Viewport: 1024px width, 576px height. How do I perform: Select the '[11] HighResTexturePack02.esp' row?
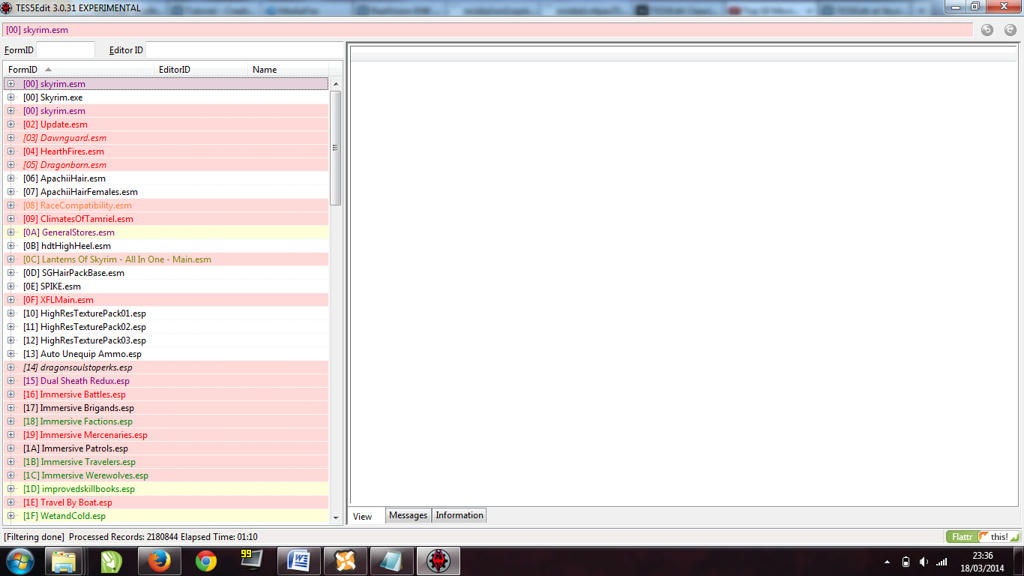(167, 327)
